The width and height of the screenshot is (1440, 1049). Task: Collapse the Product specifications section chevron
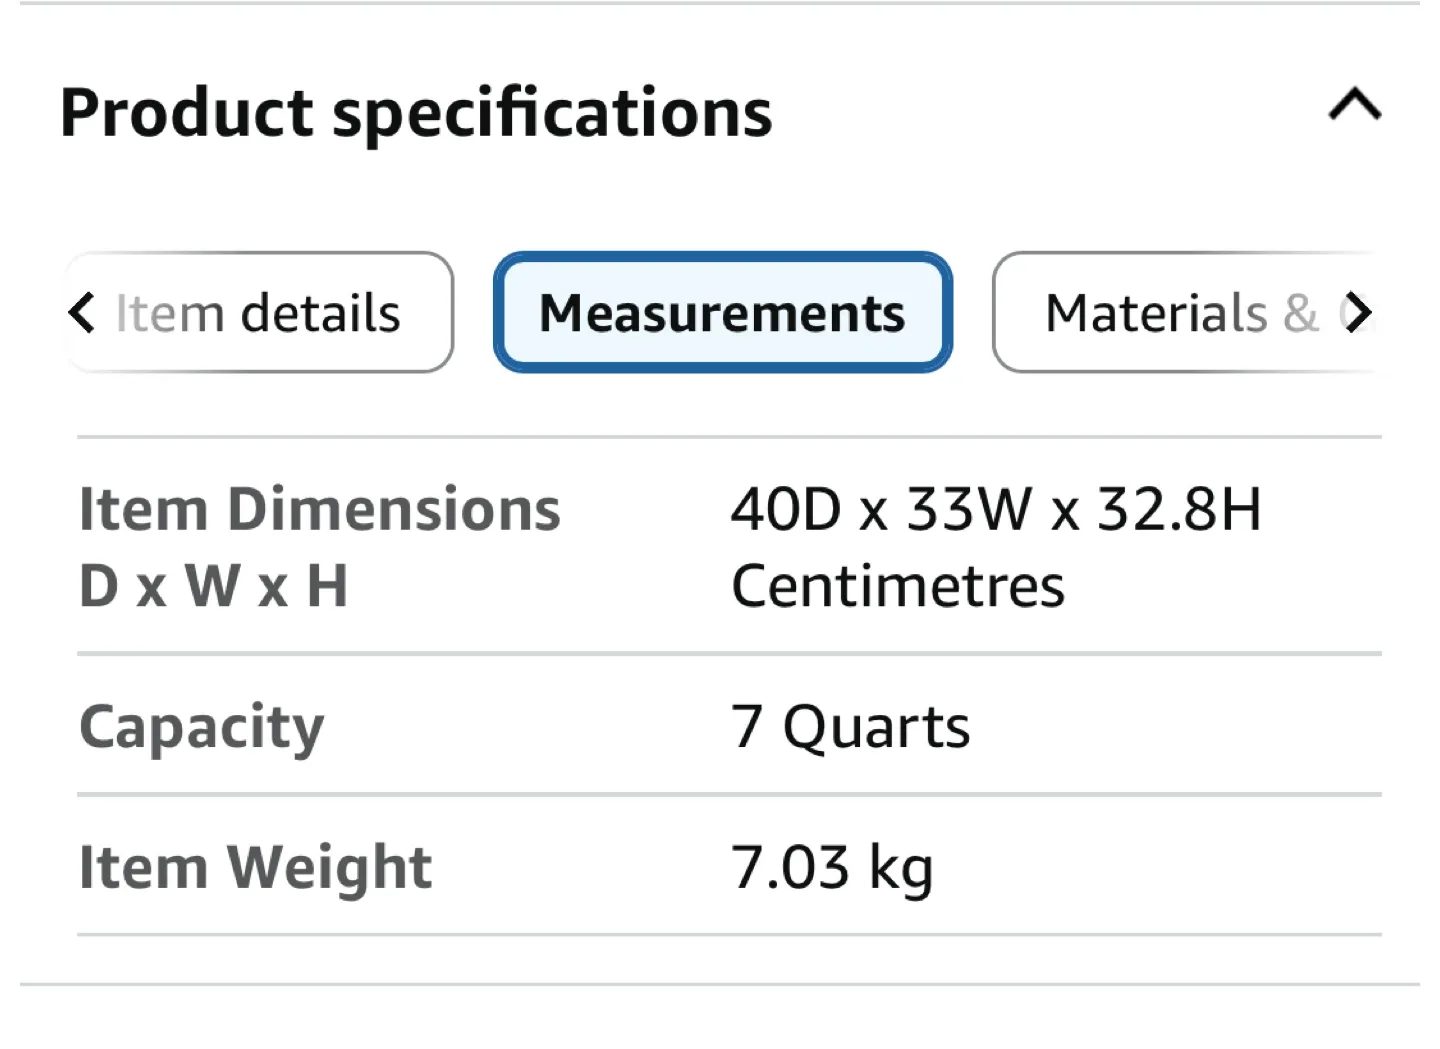(x=1355, y=105)
